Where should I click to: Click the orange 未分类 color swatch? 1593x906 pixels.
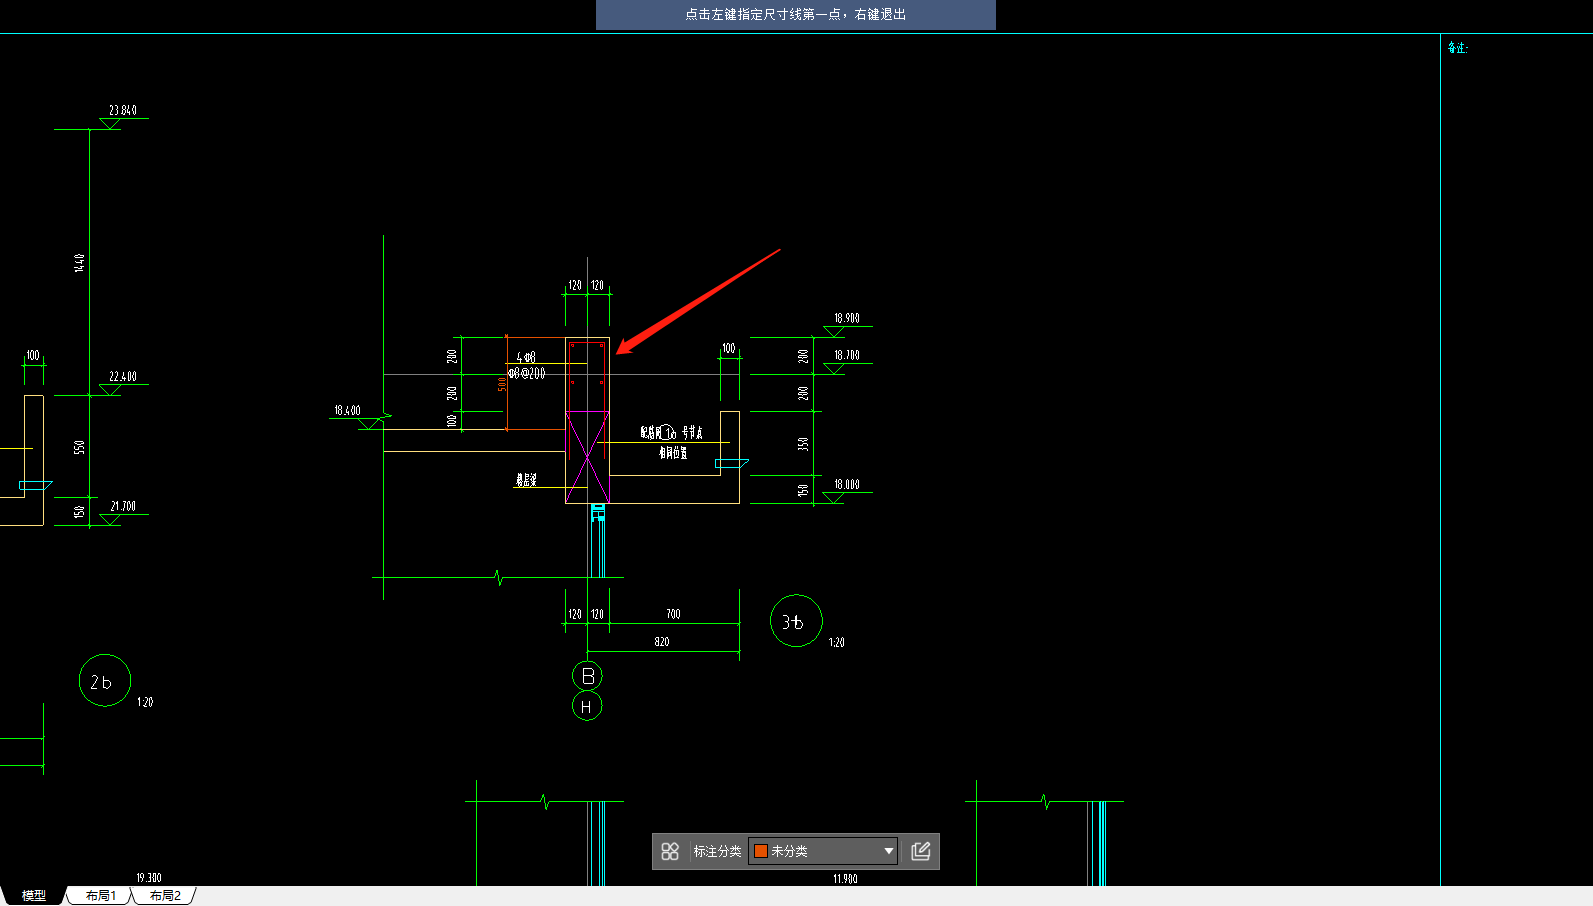pyautogui.click(x=761, y=851)
